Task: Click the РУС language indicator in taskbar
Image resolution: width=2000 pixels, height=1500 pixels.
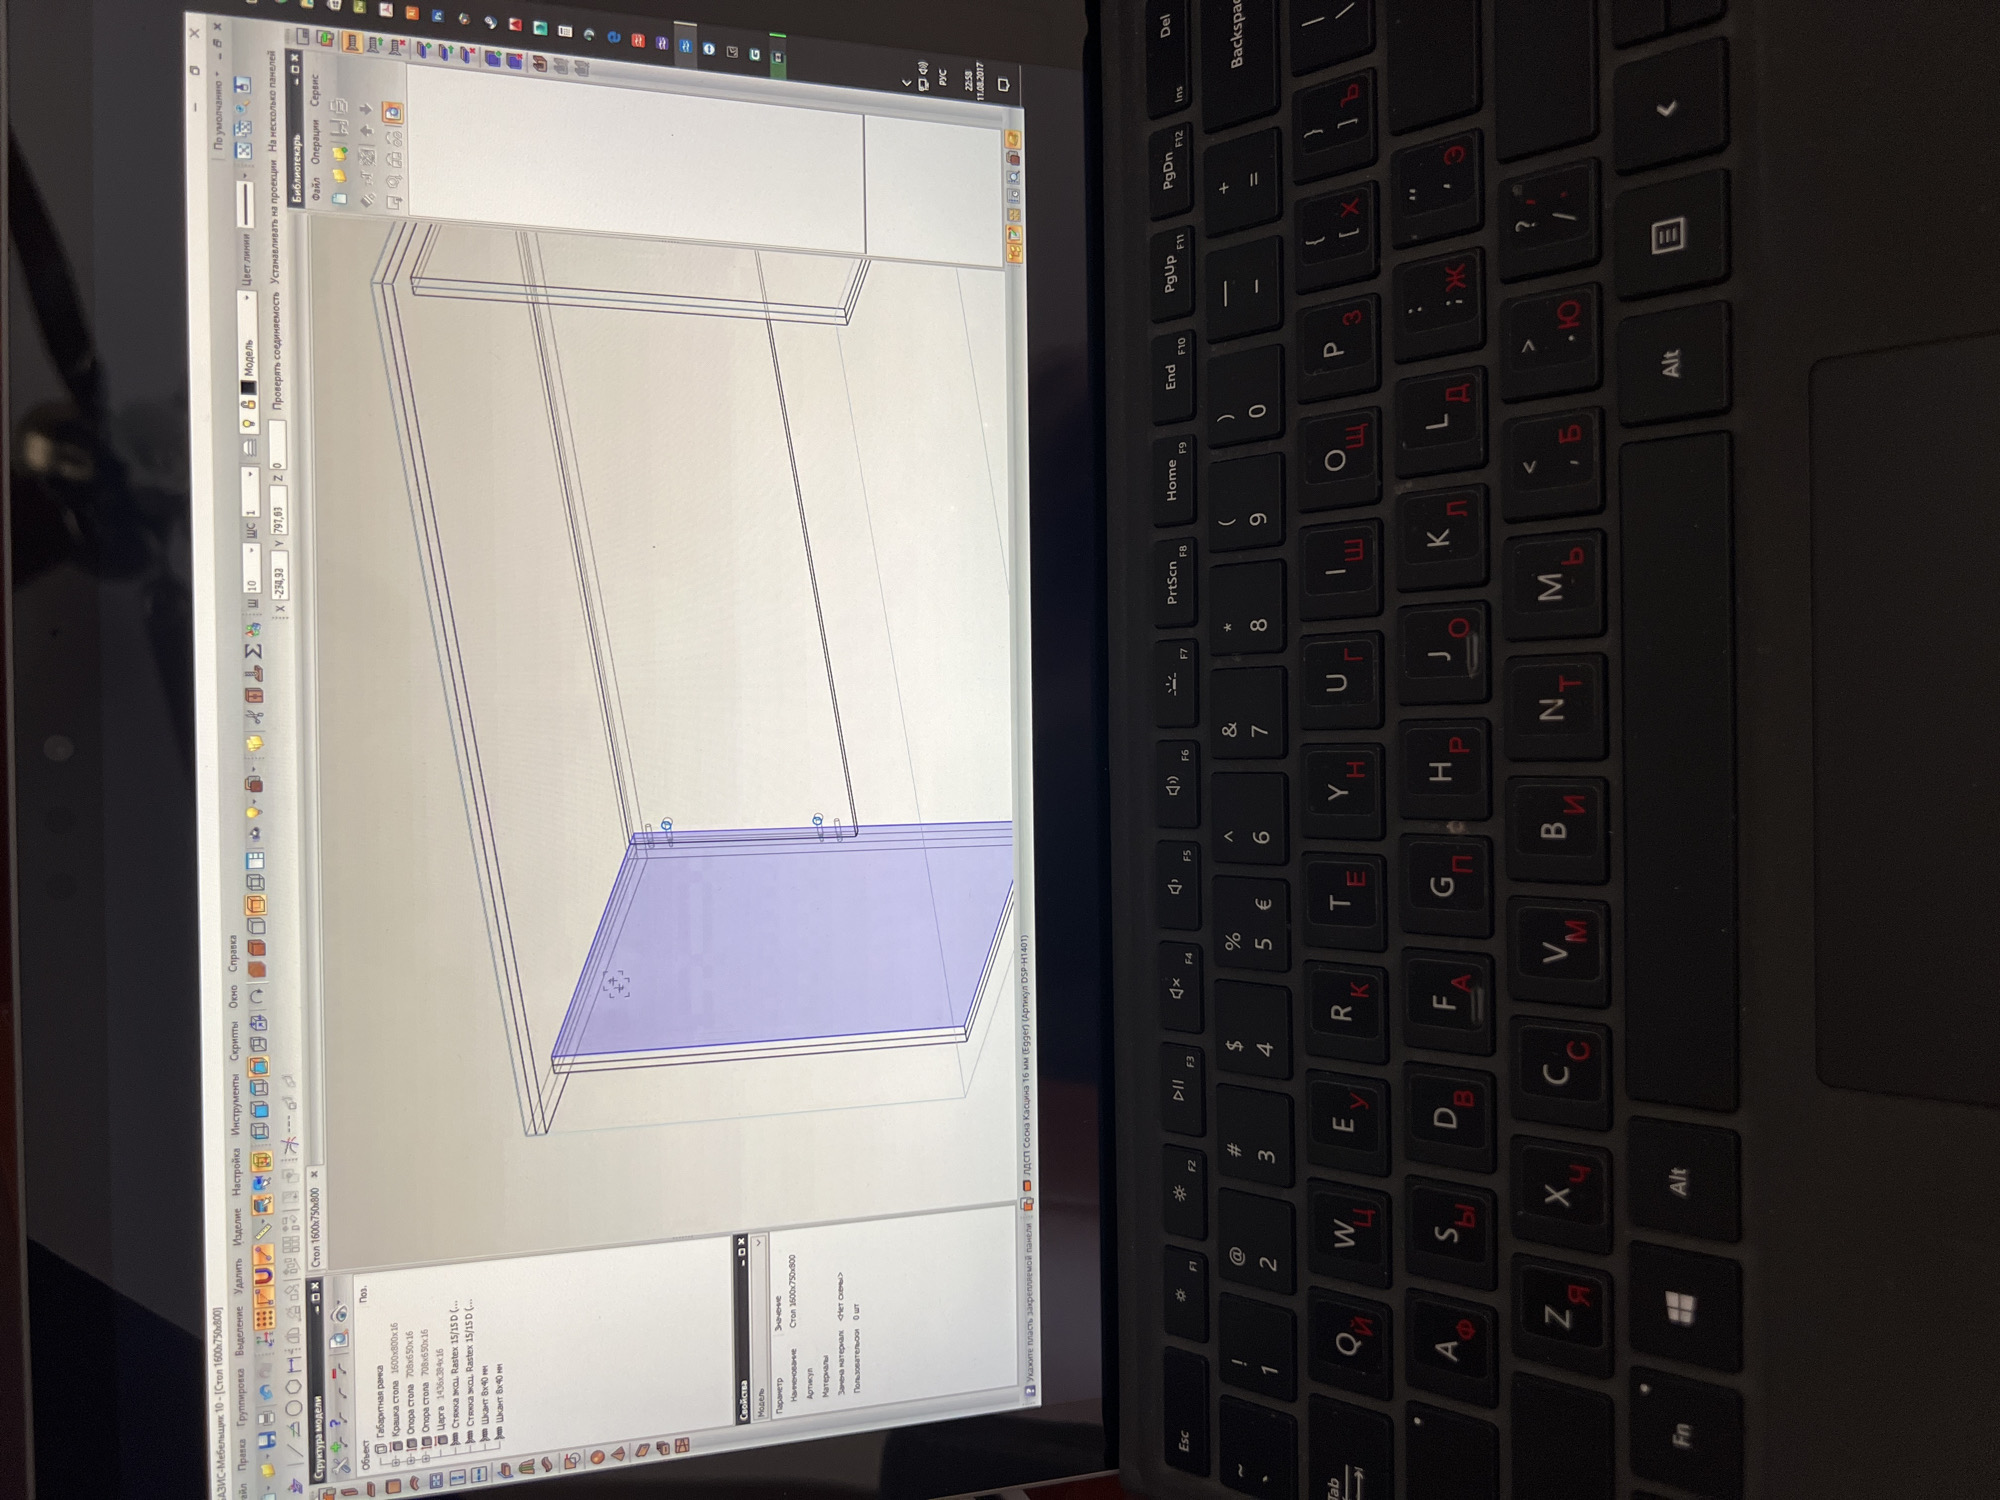Action: (942, 75)
